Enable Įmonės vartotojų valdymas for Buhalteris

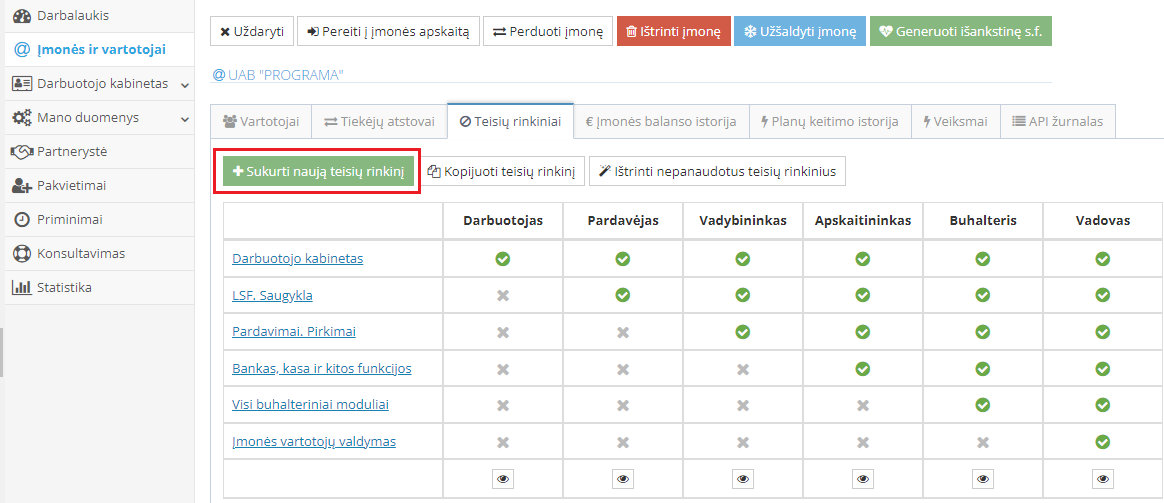click(983, 441)
